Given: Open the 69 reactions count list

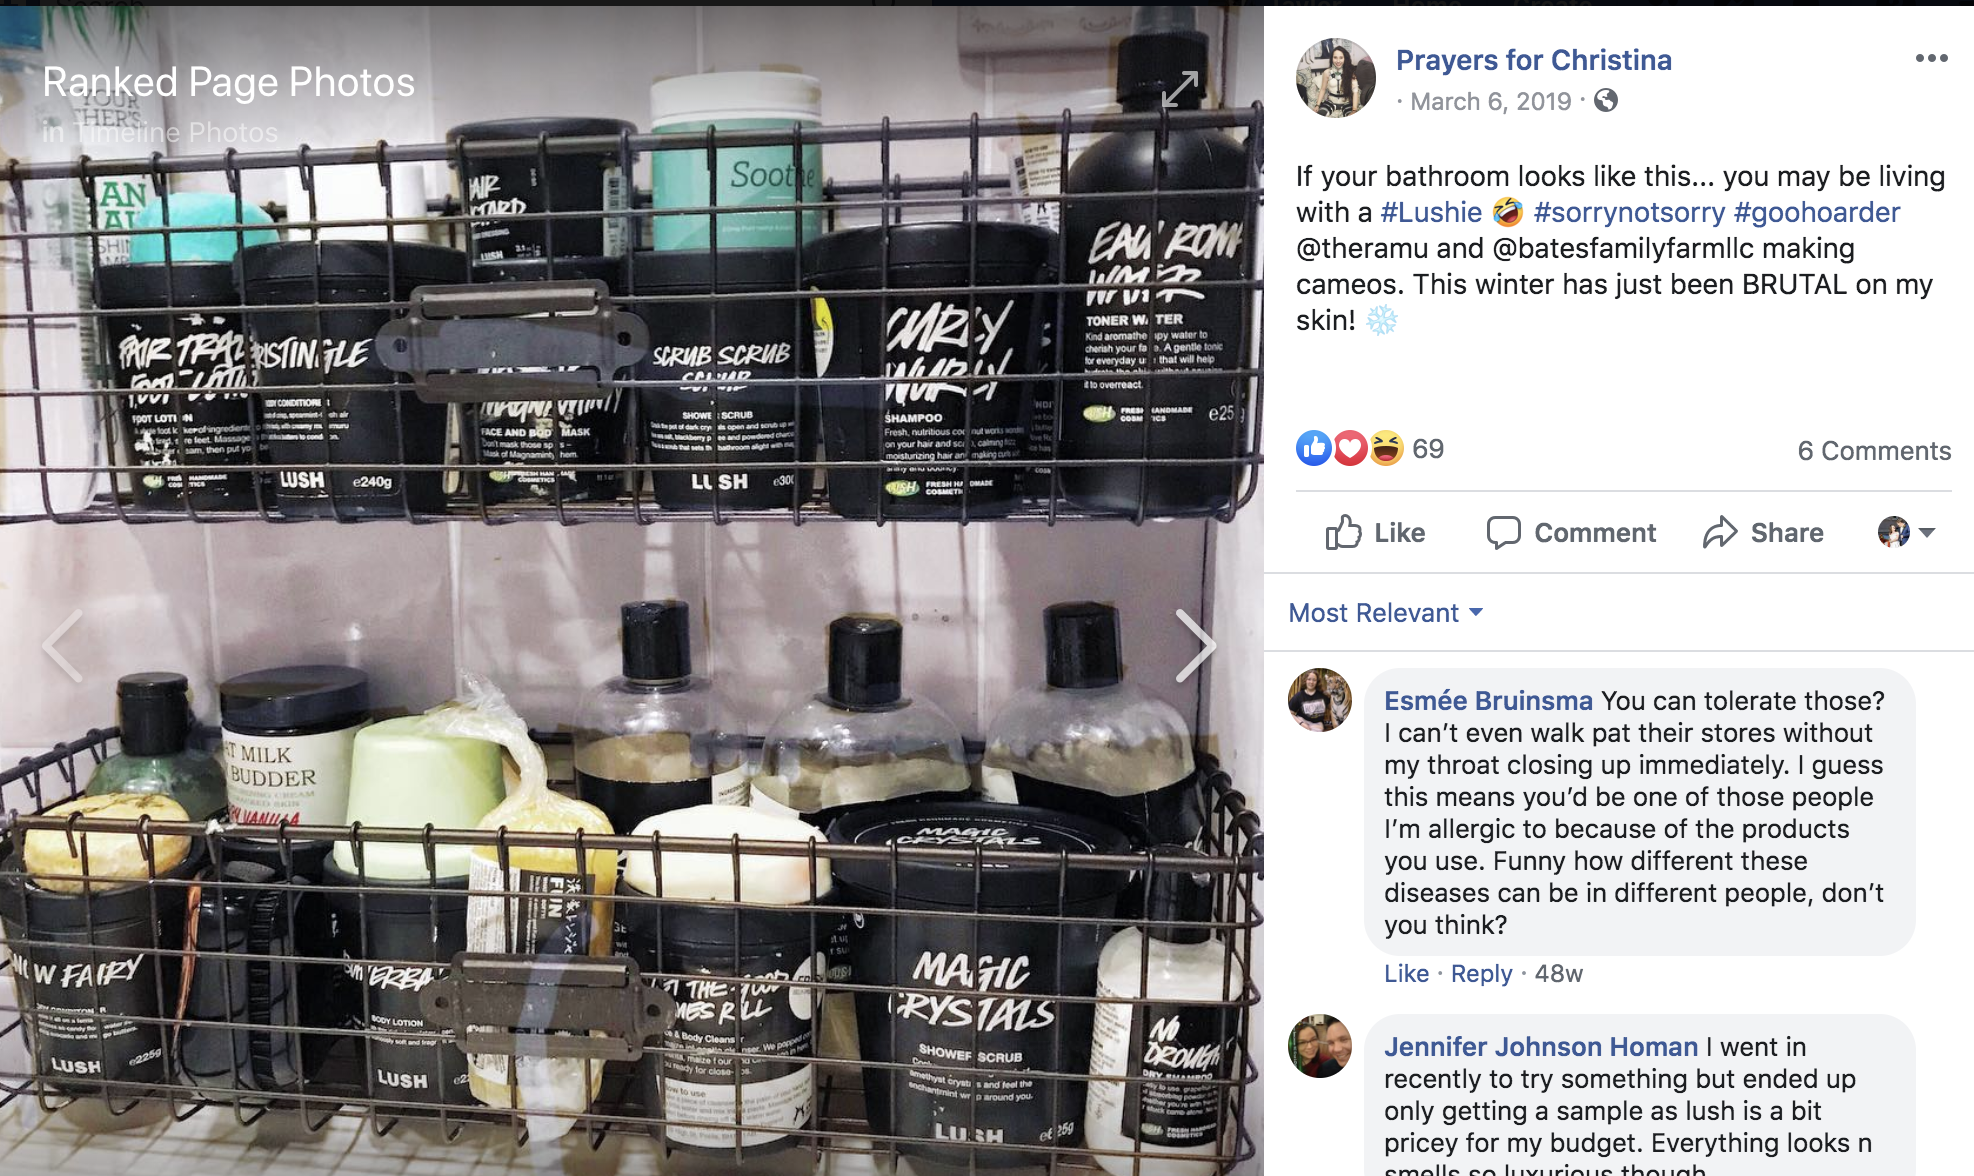Looking at the screenshot, I should point(1428,448).
